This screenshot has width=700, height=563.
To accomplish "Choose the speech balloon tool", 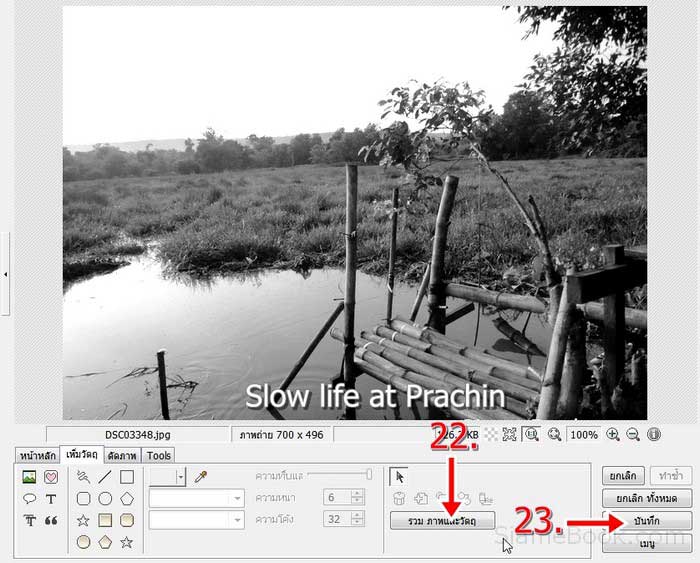I will tap(29, 498).
